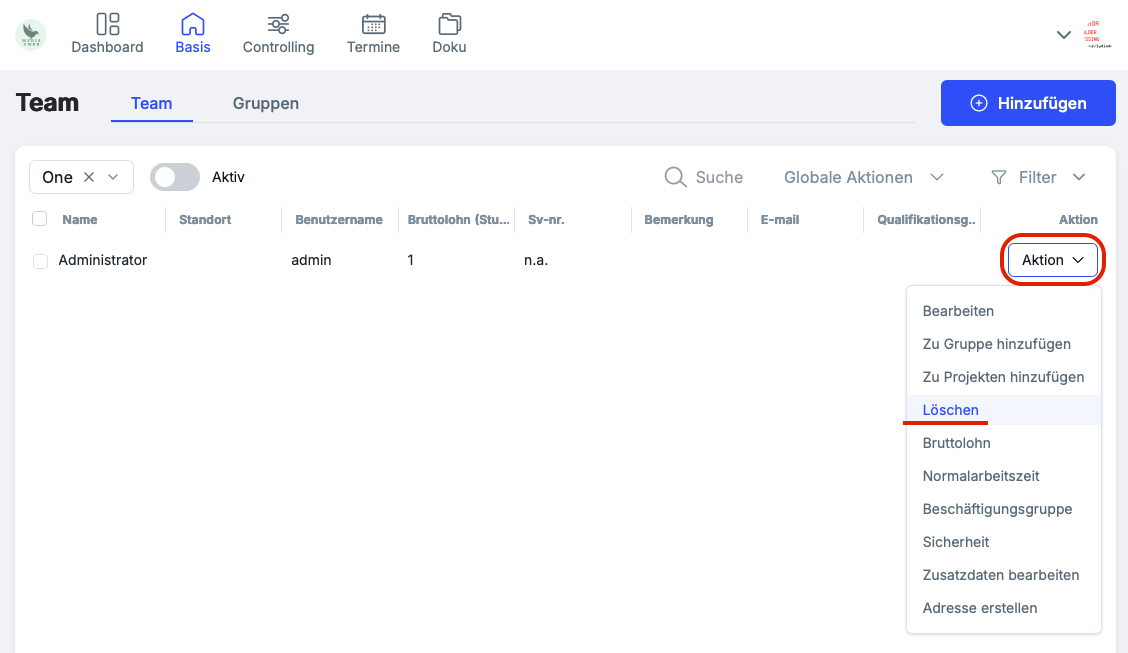Viewport: 1128px width, 653px height.
Task: Open the Aktion dropdown for Administrator
Action: [x=1052, y=260]
